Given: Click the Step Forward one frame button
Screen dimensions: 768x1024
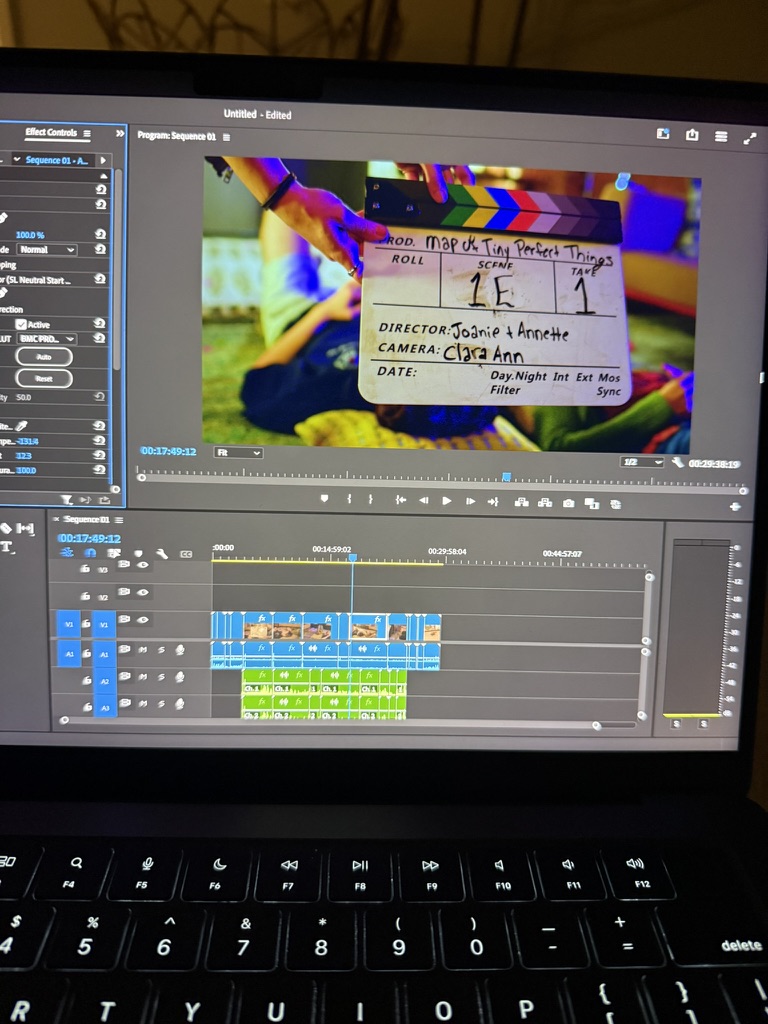Looking at the screenshot, I should [x=469, y=501].
